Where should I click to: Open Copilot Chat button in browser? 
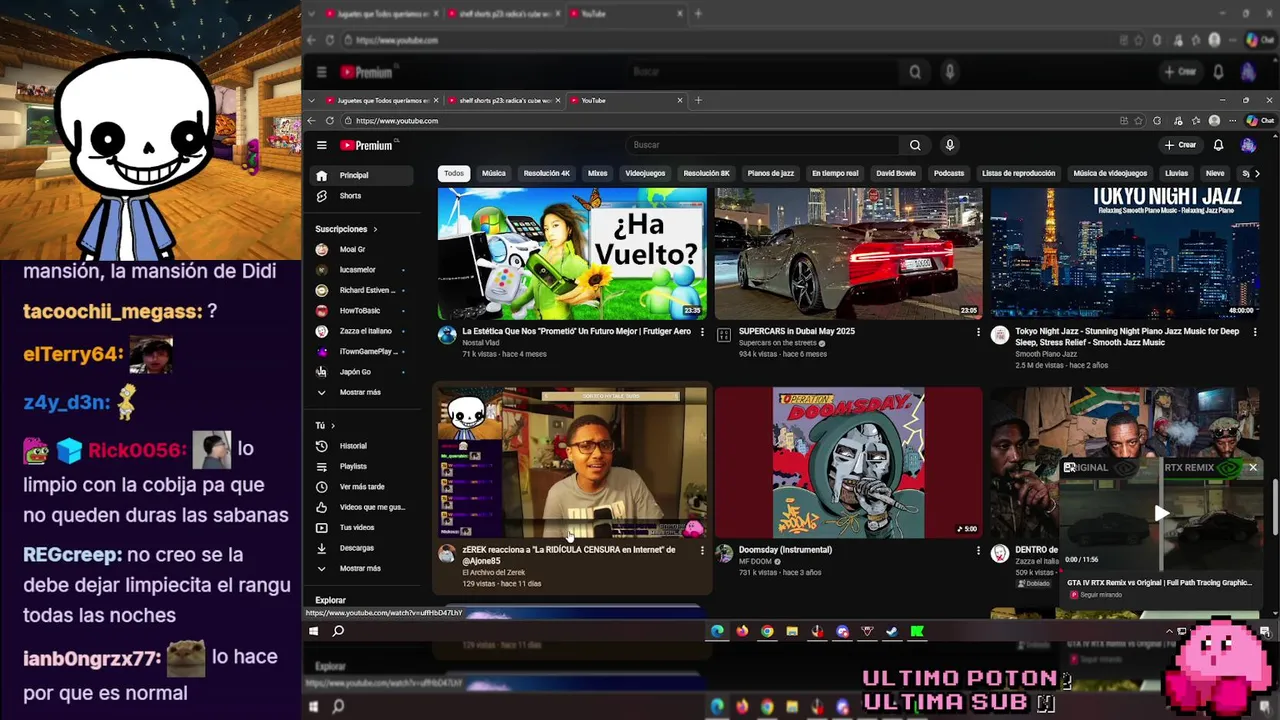click(1259, 121)
